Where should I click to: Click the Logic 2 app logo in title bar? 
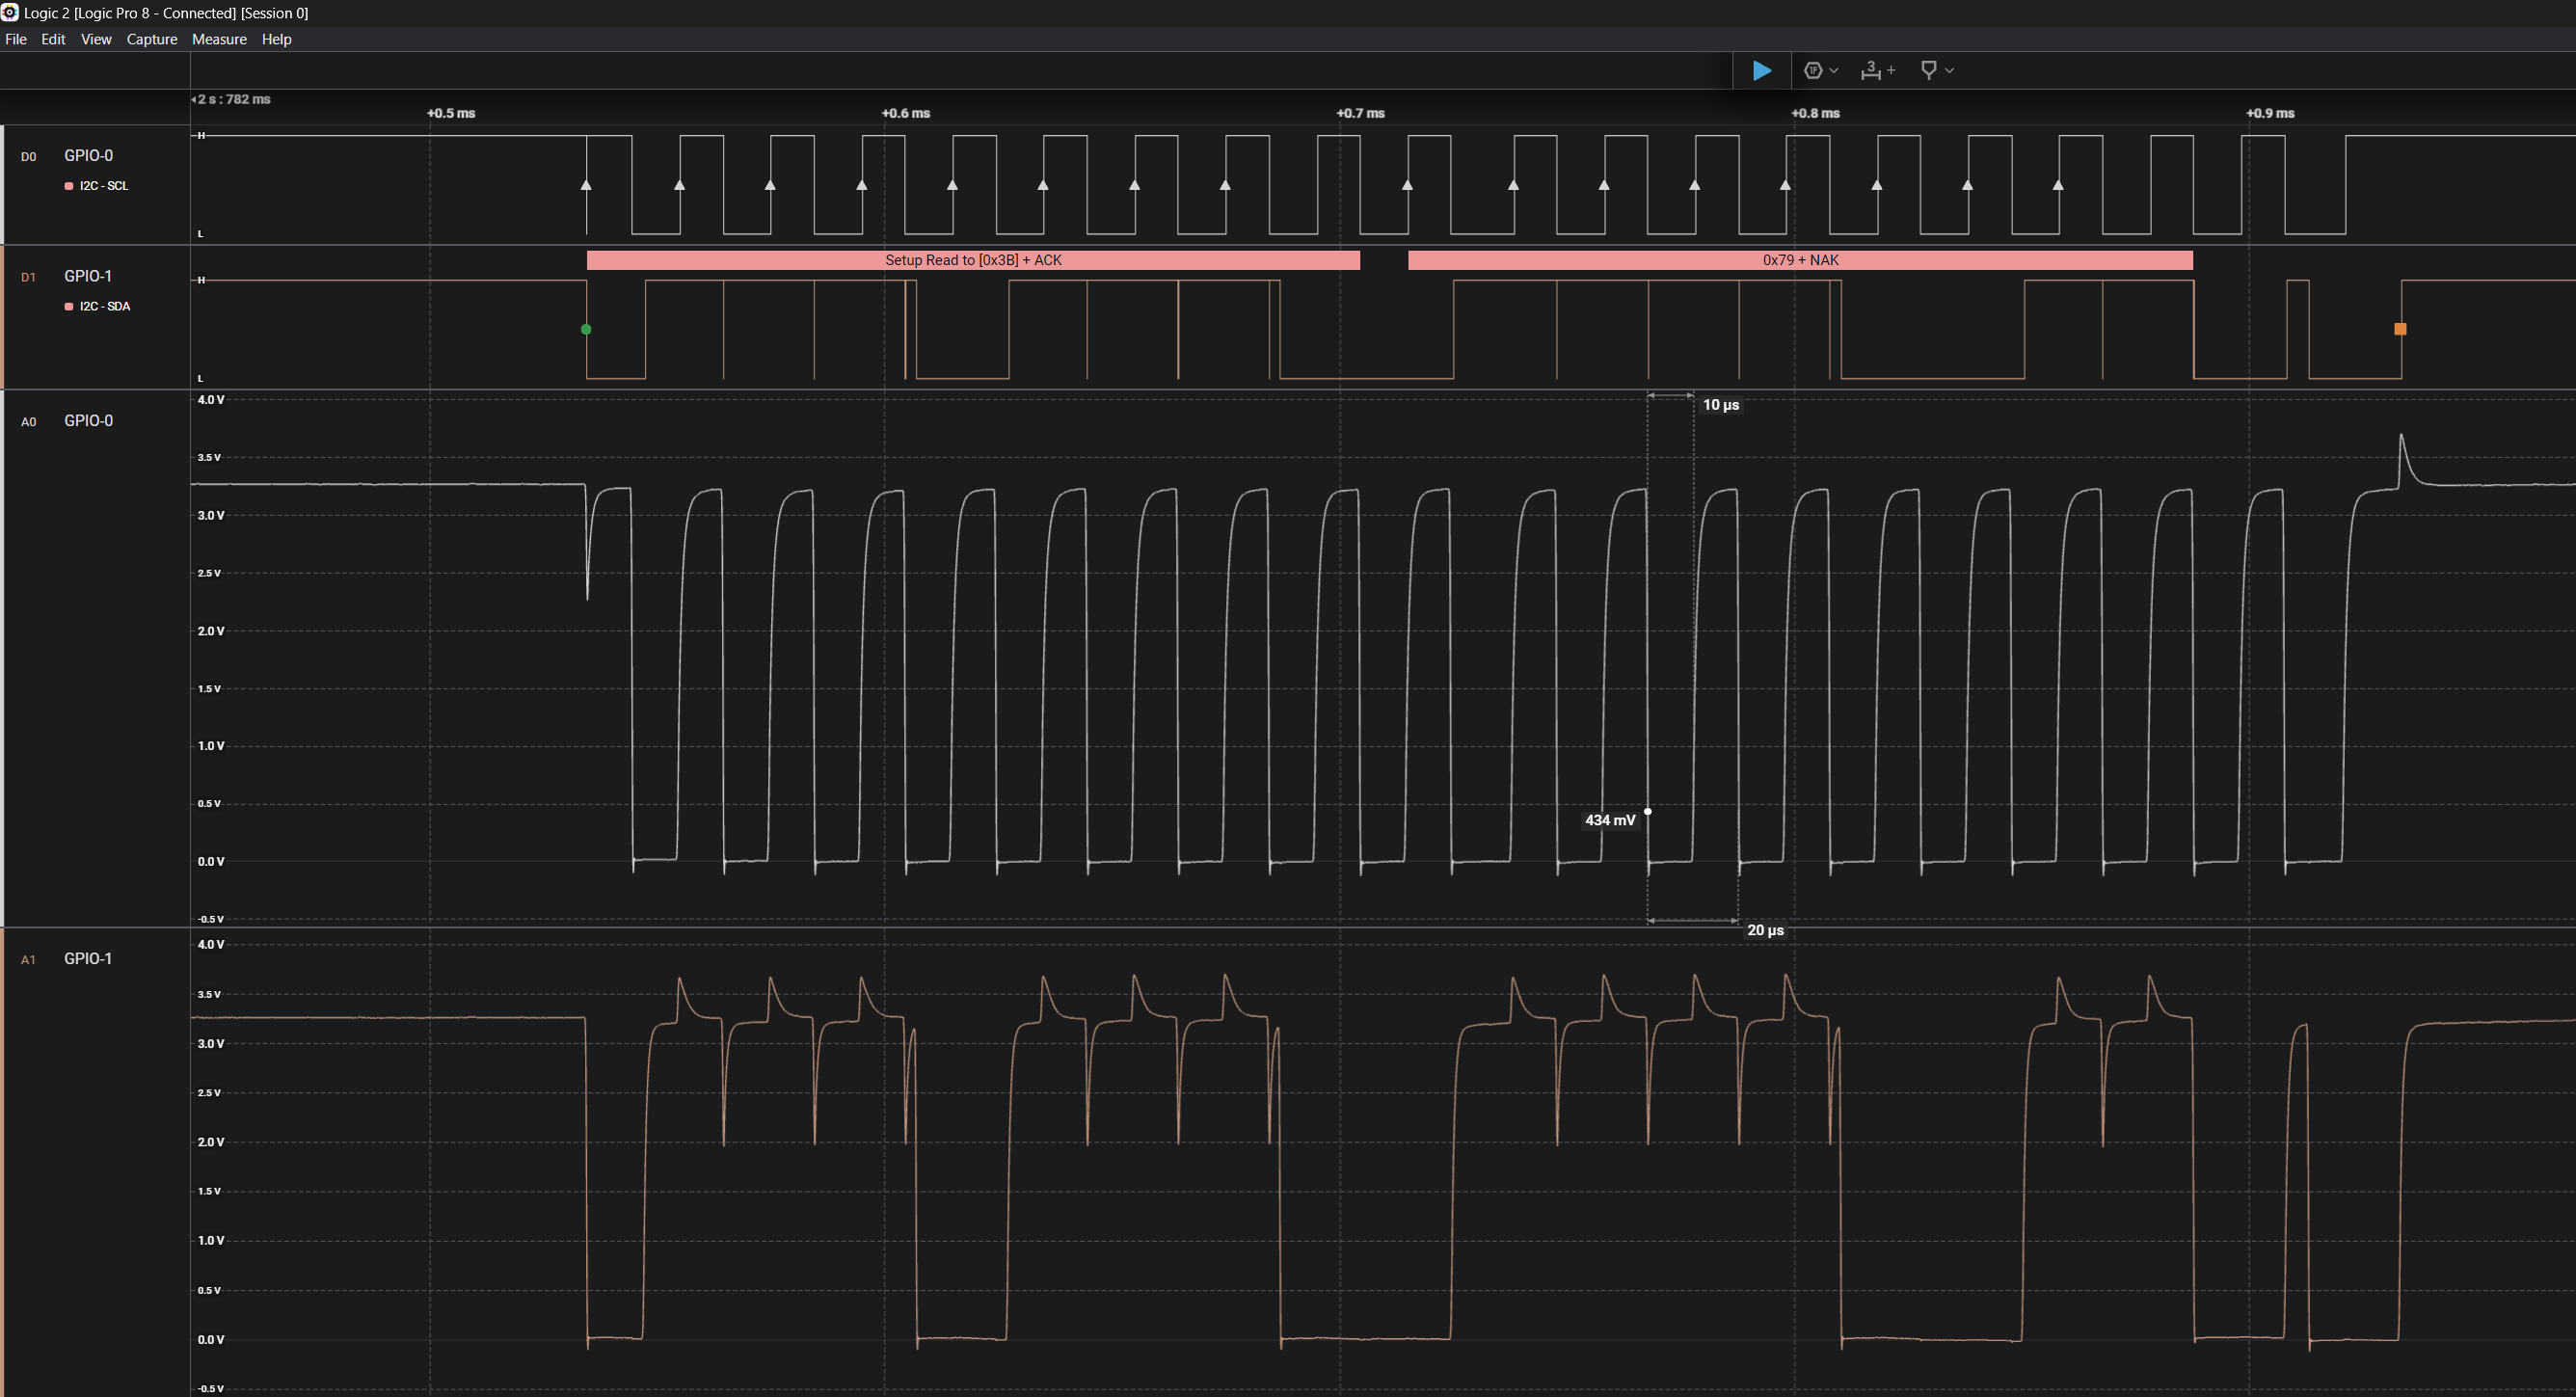click(x=10, y=12)
